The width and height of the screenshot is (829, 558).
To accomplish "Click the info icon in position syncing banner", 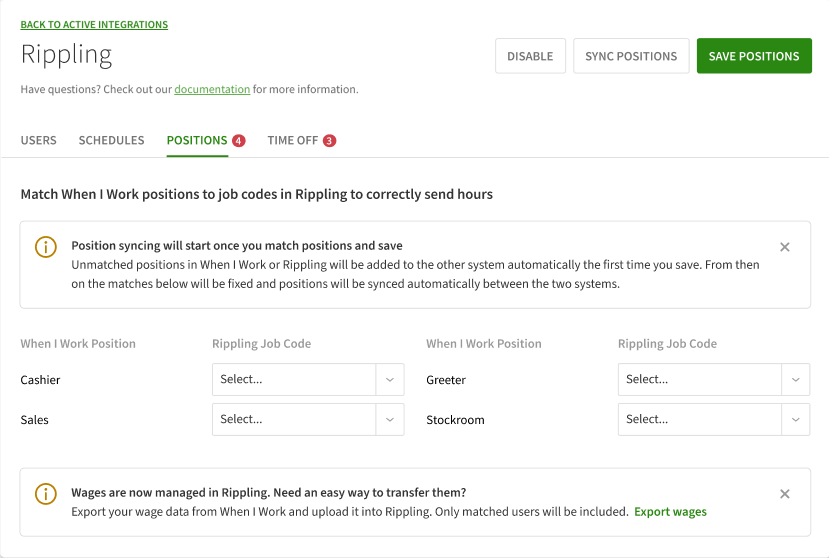I will [46, 247].
